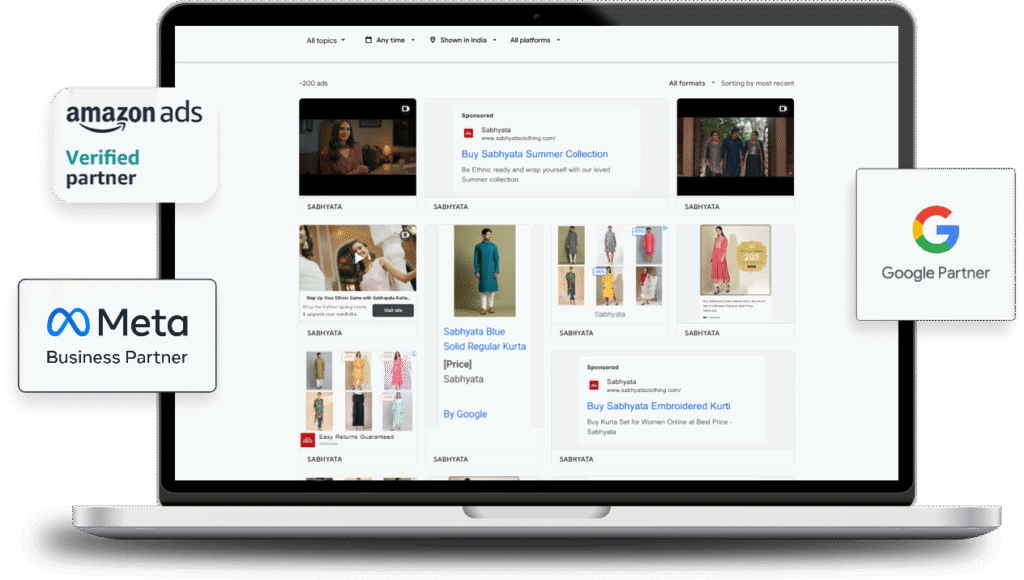Click the Sabhyata logo in Easy Returns ad
The width and height of the screenshot is (1024, 580).
pyautogui.click(x=308, y=439)
